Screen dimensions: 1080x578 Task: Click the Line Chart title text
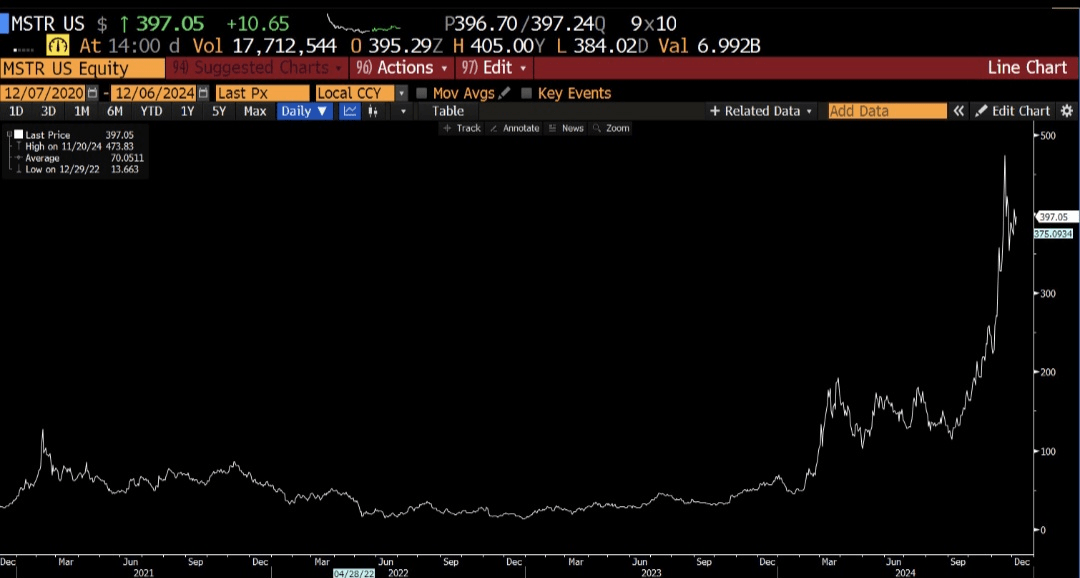pyautogui.click(x=1027, y=68)
